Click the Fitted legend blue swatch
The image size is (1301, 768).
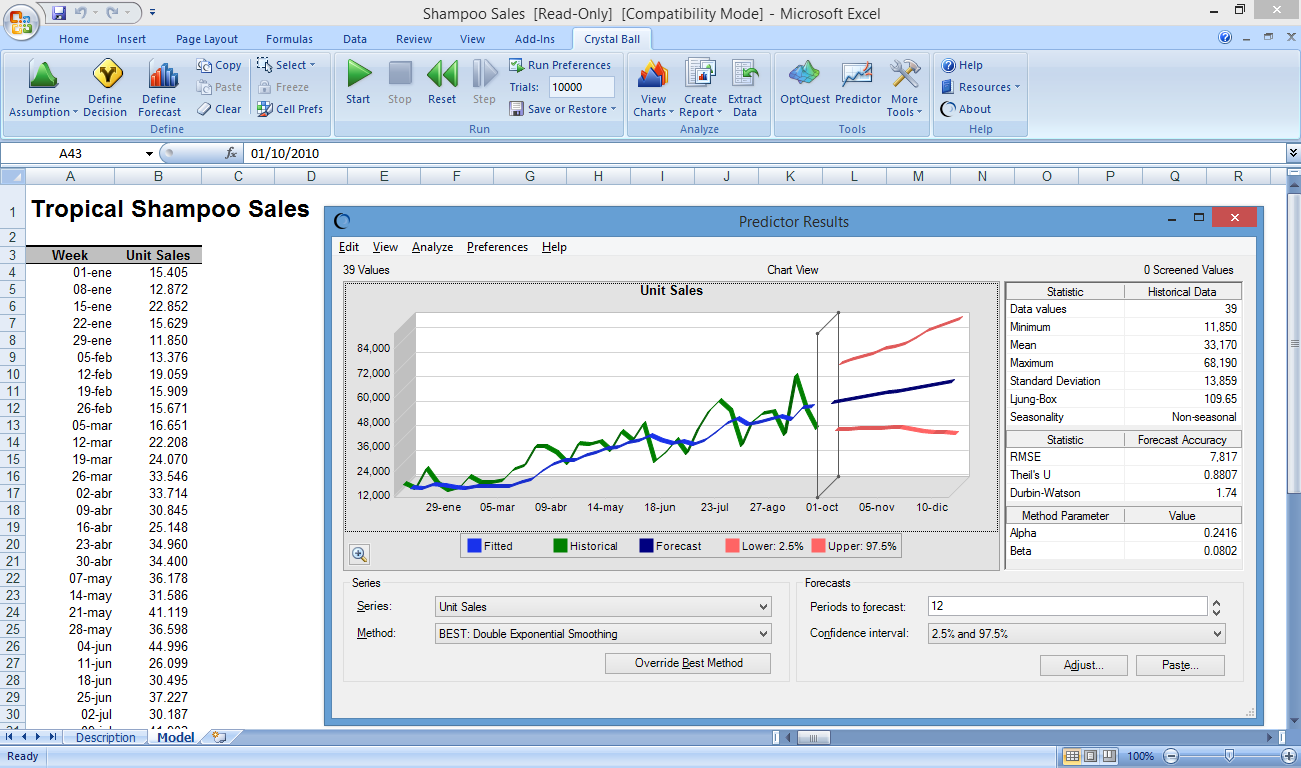tap(474, 546)
